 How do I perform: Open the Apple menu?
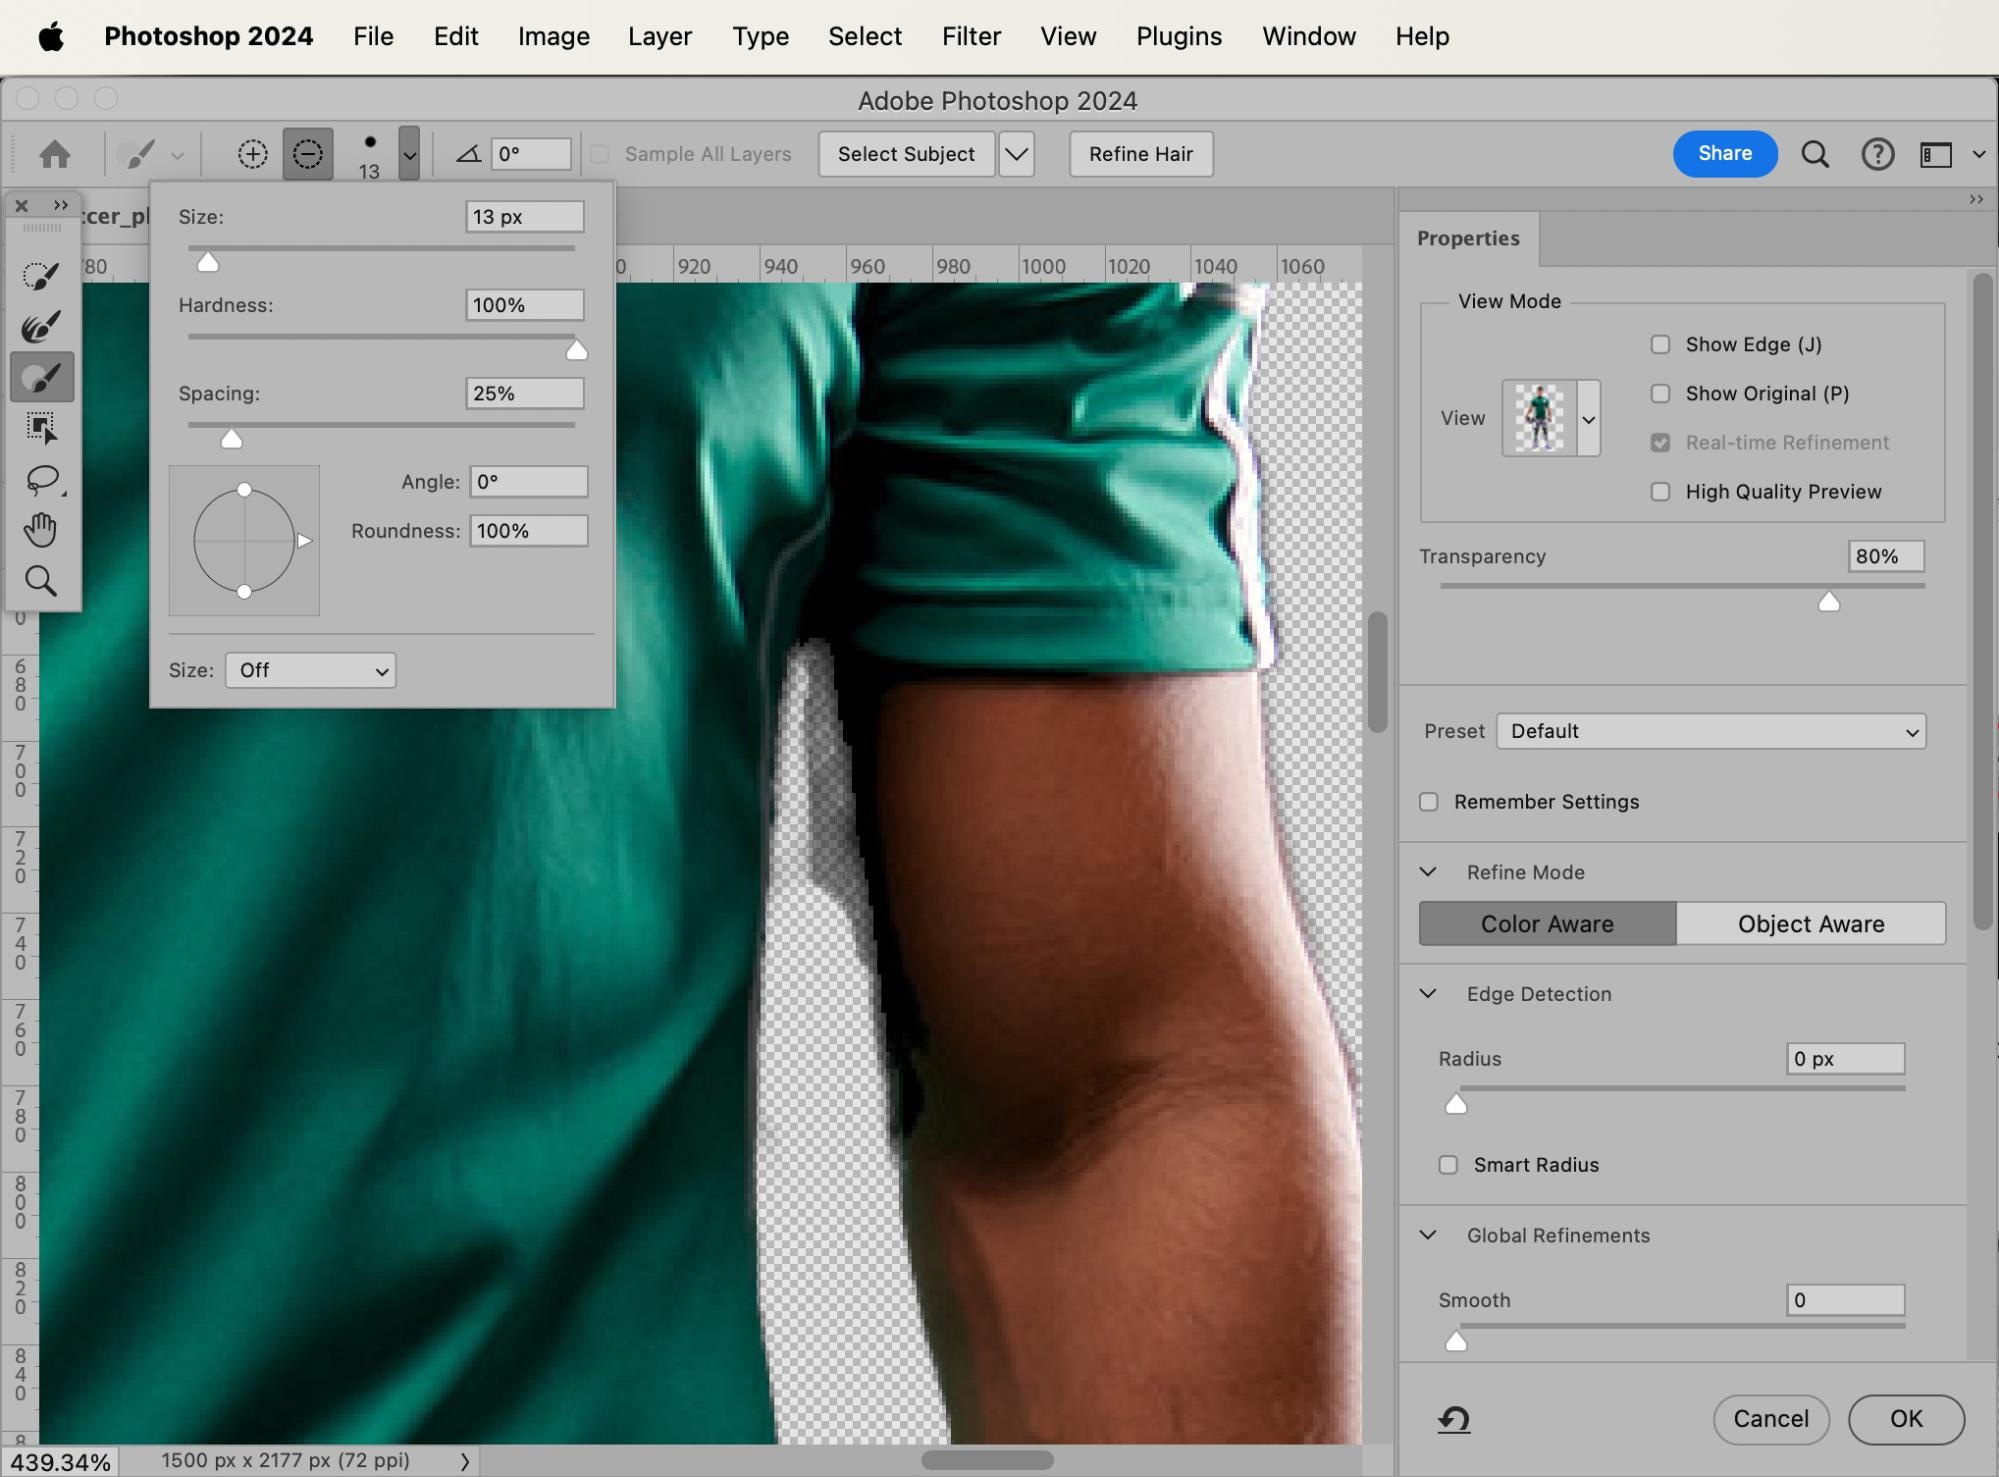(x=50, y=37)
